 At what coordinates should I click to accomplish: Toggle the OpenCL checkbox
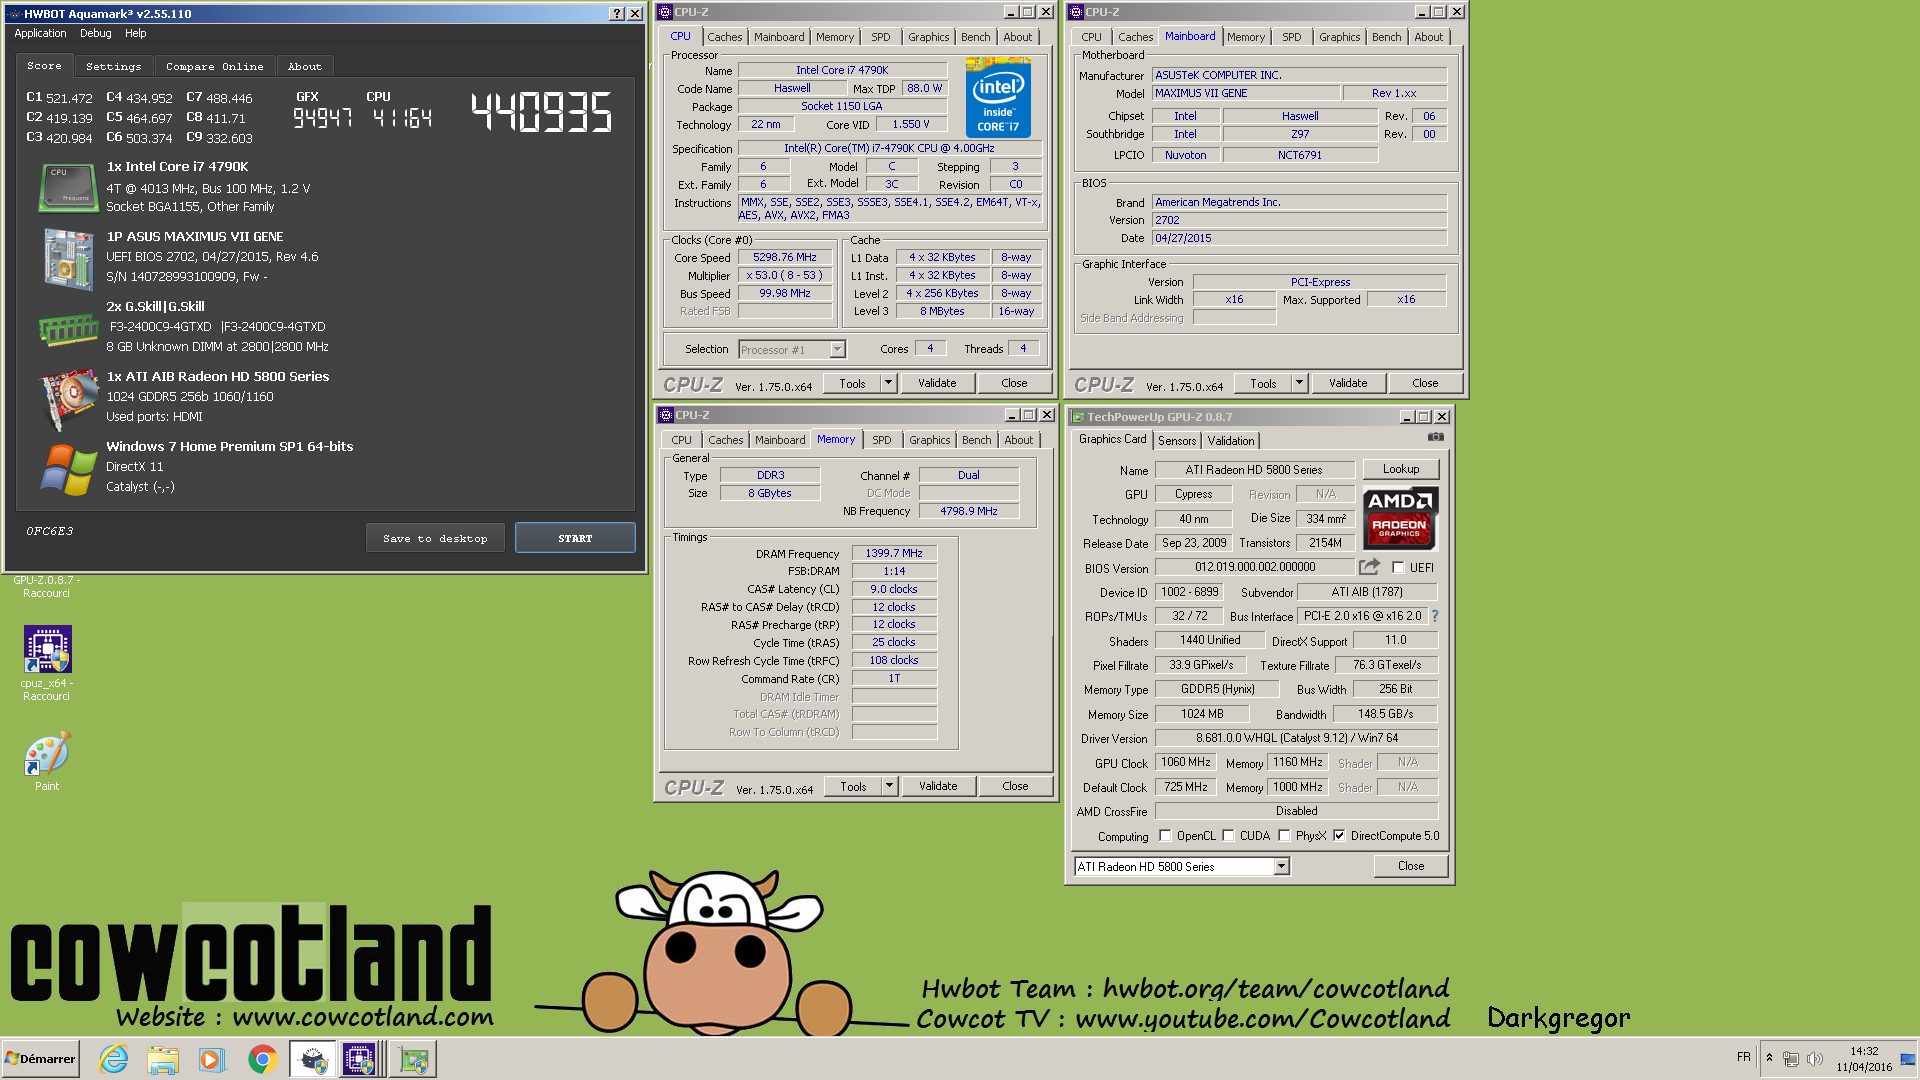click(x=1165, y=836)
